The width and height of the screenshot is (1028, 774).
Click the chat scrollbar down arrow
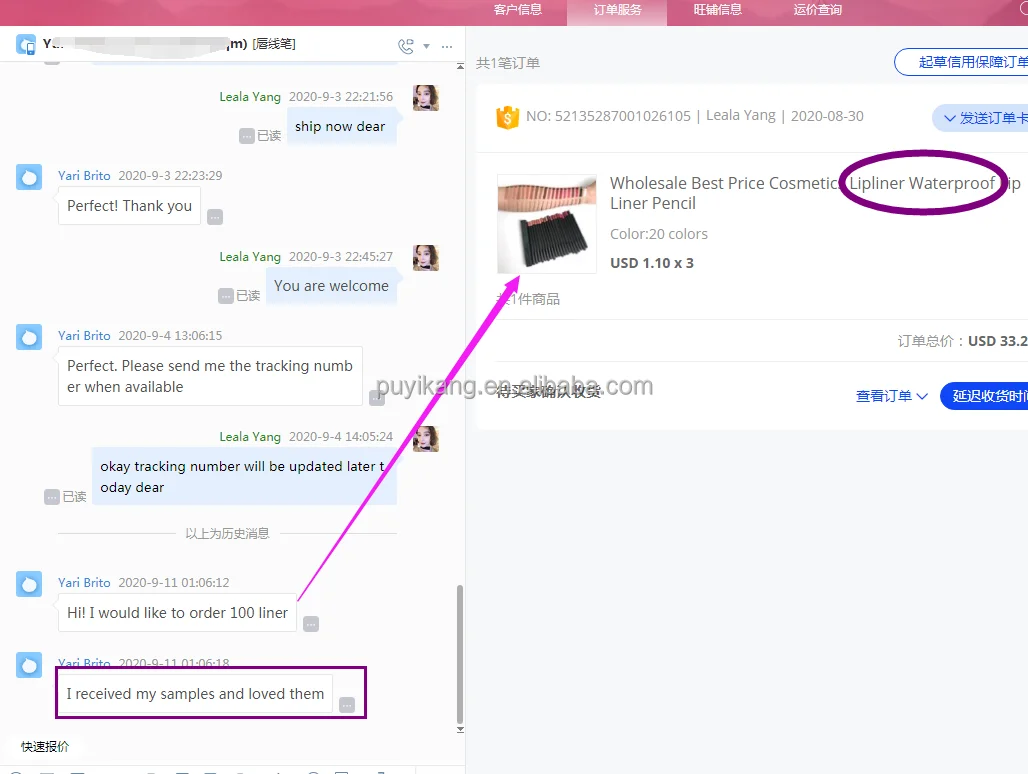(x=460, y=729)
